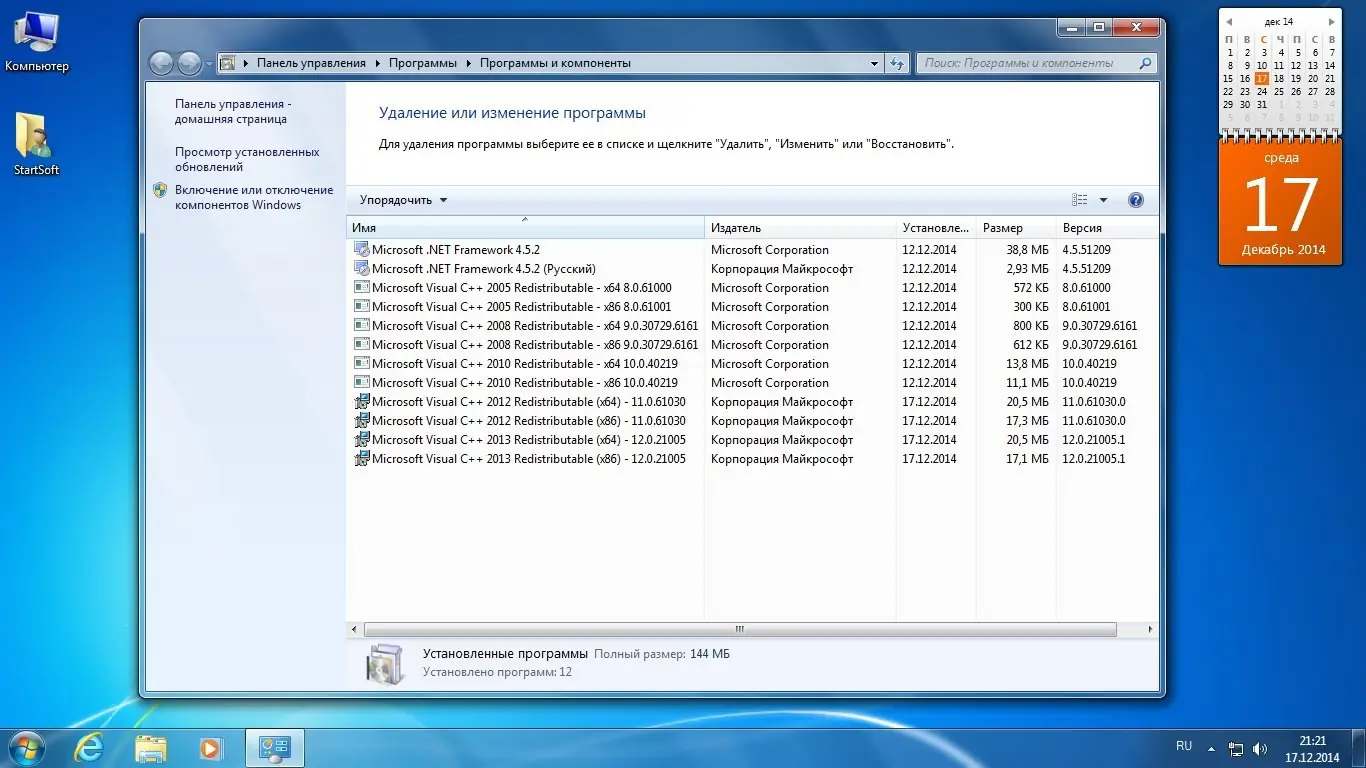Click the дек 14 month label in calendar

tap(1279, 21)
